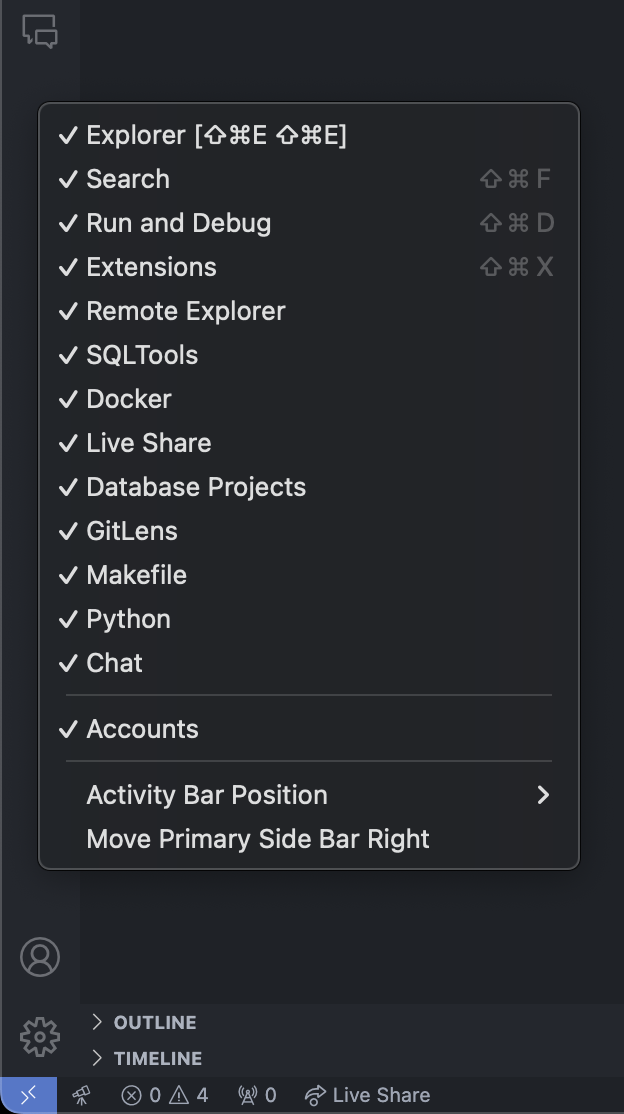Viewport: 624px width, 1114px height.
Task: Open errors count icon in status bar
Action: [141, 1095]
